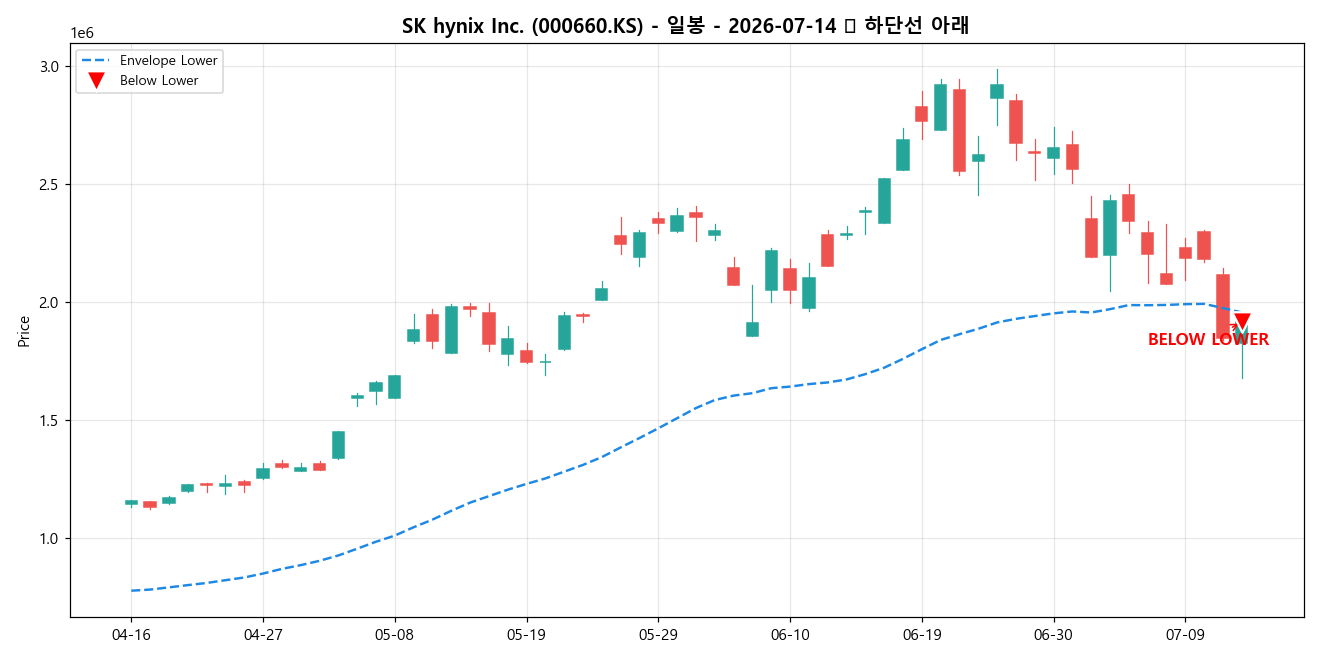Click the 04-27 date tick label
Viewport: 1320px width, 660px height.
263,635
